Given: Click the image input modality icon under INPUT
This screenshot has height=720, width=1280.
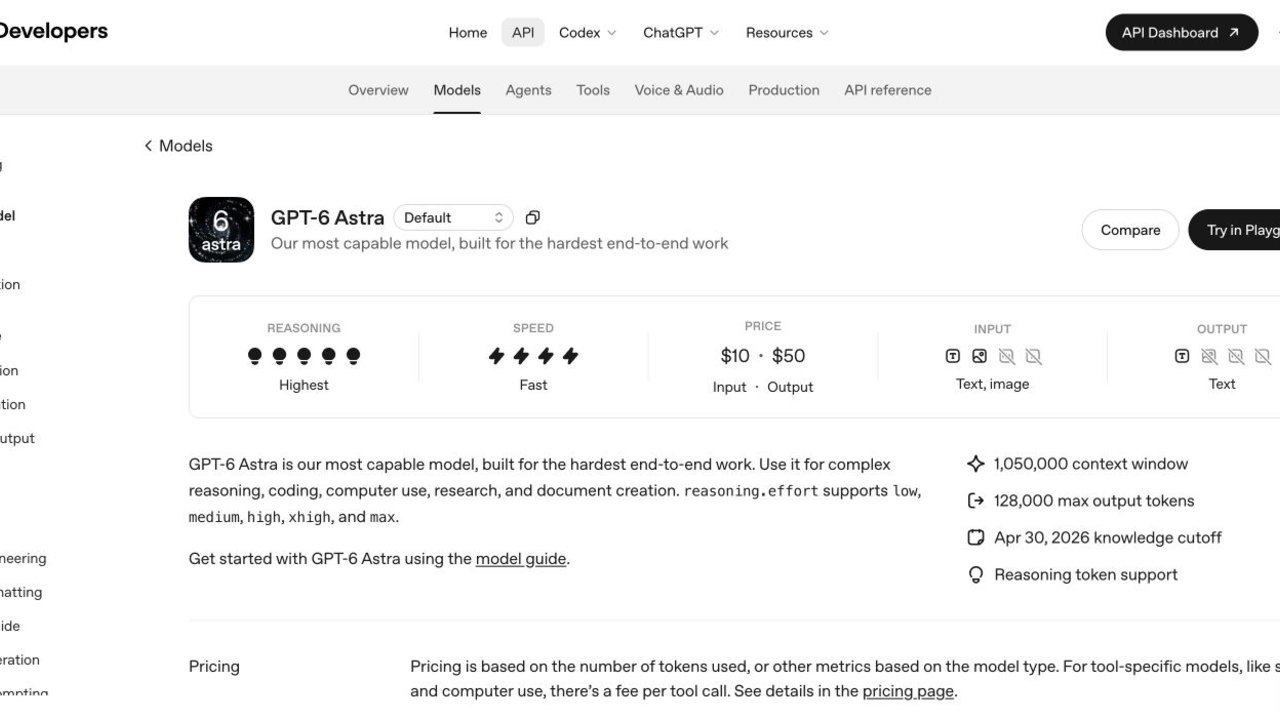Looking at the screenshot, I should tap(980, 356).
